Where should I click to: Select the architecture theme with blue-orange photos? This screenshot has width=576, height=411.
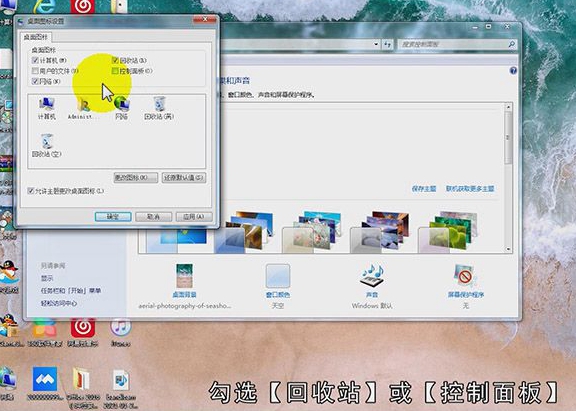[x=244, y=231]
